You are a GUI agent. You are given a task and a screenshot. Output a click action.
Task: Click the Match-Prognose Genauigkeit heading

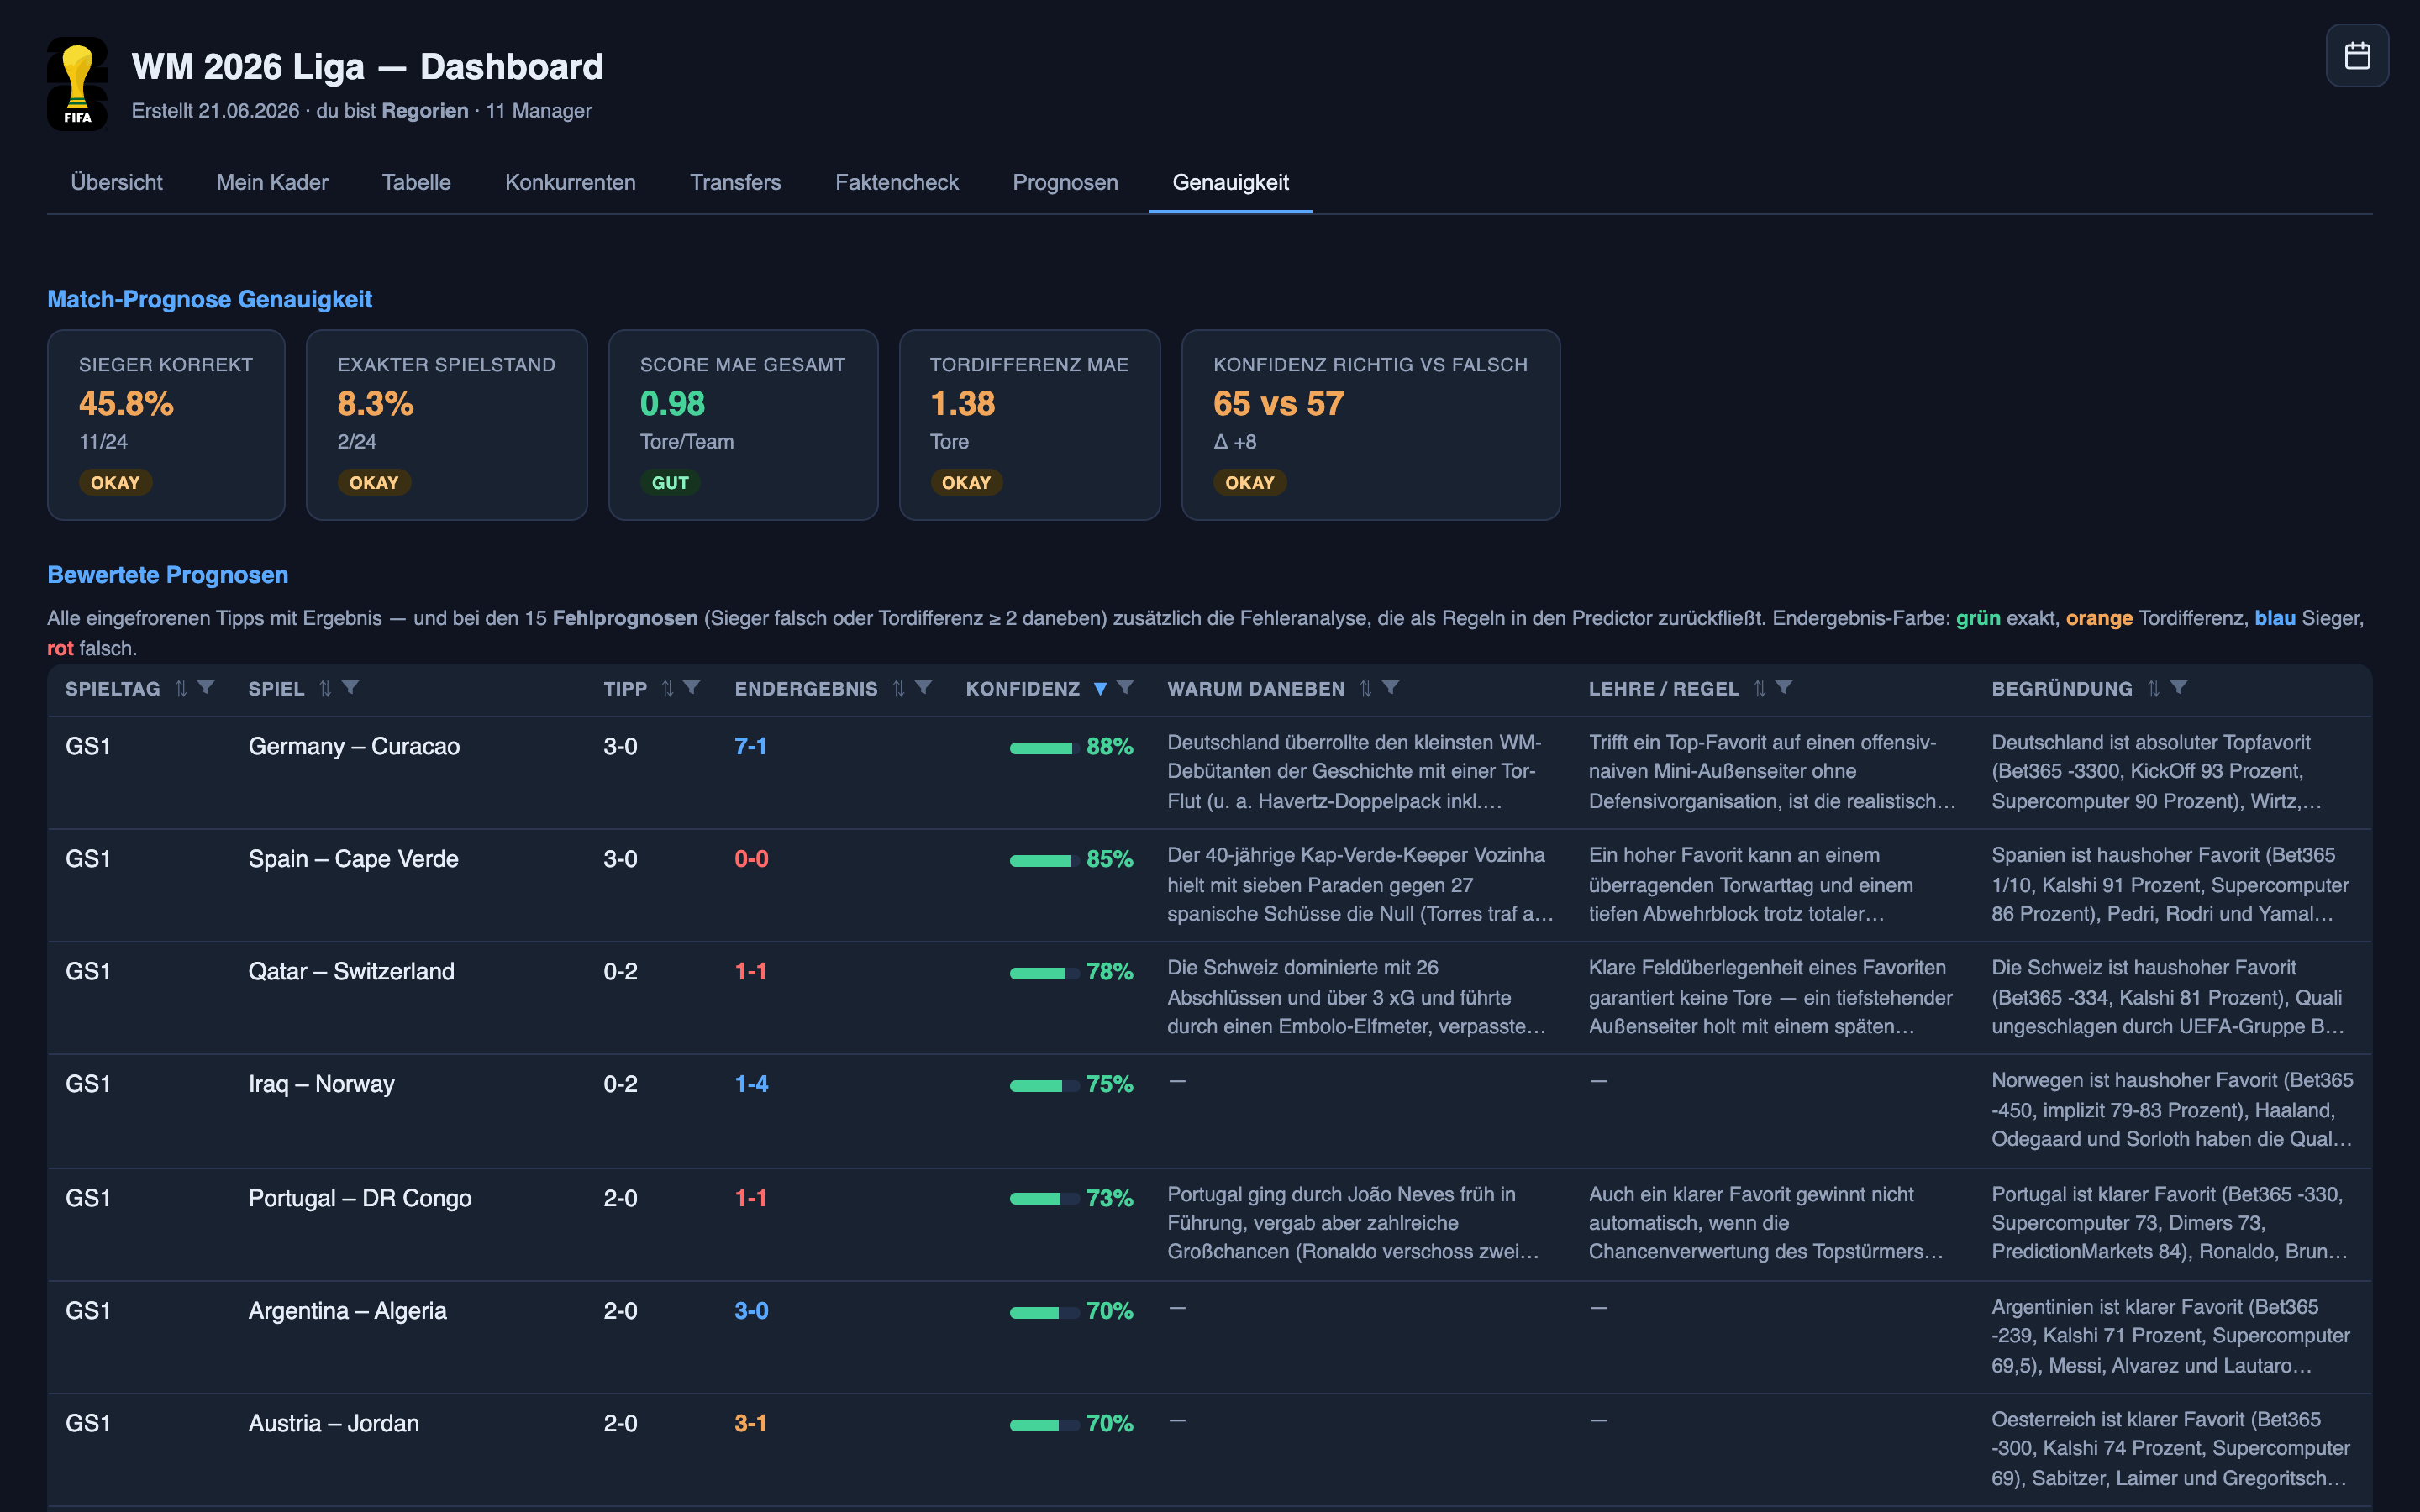209,299
